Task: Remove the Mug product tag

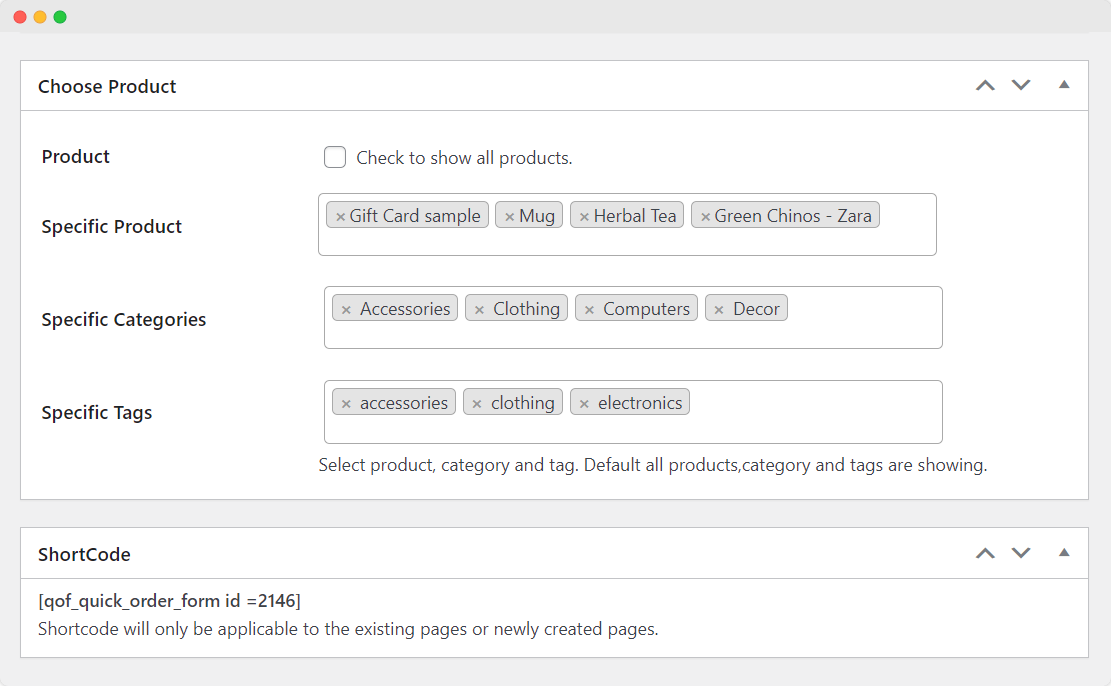Action: point(509,216)
